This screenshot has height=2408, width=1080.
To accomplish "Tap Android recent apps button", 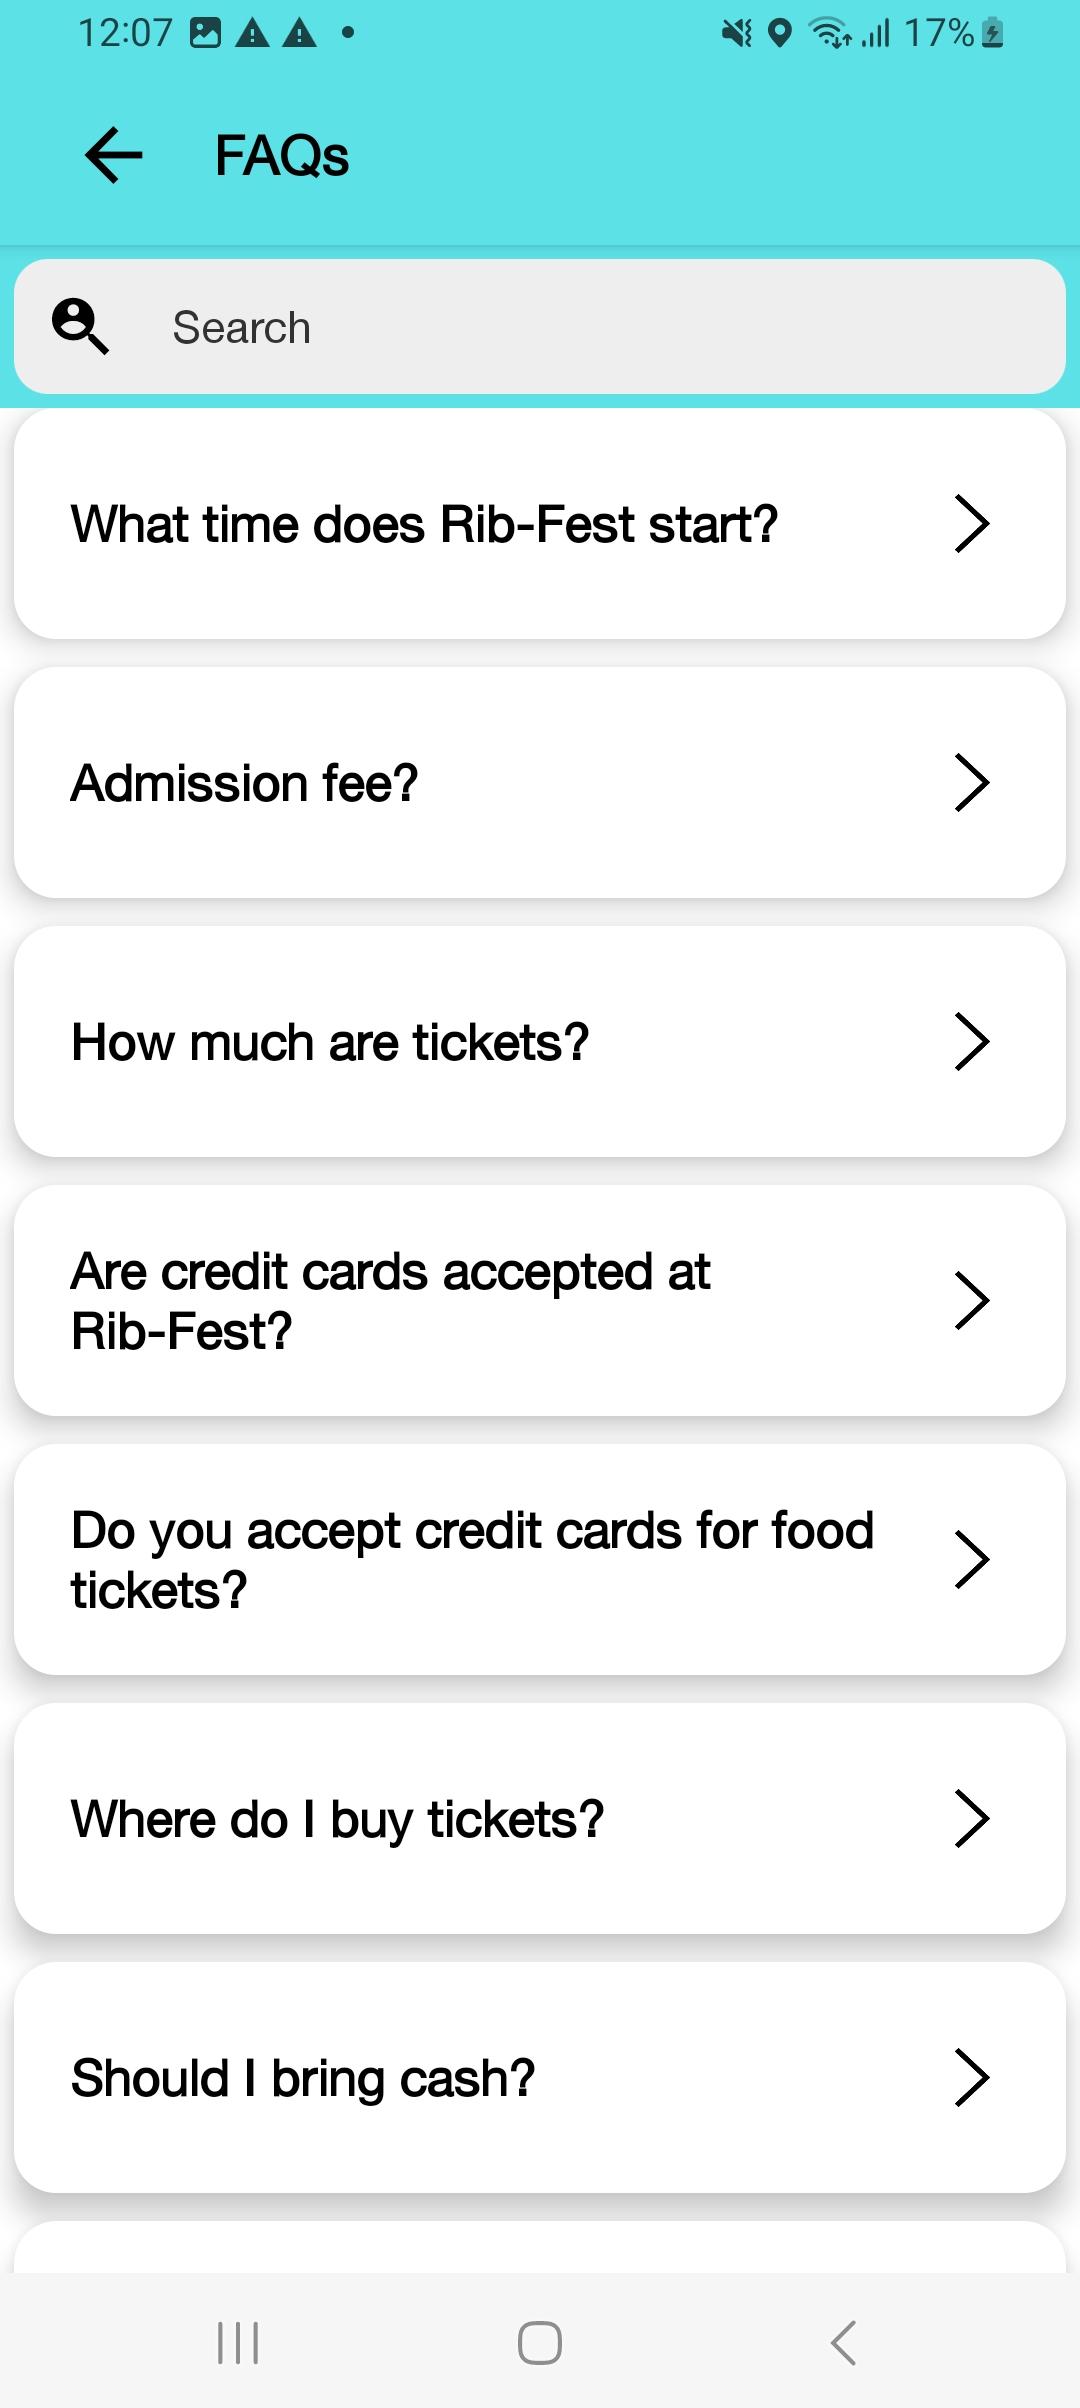I will coord(238,2342).
